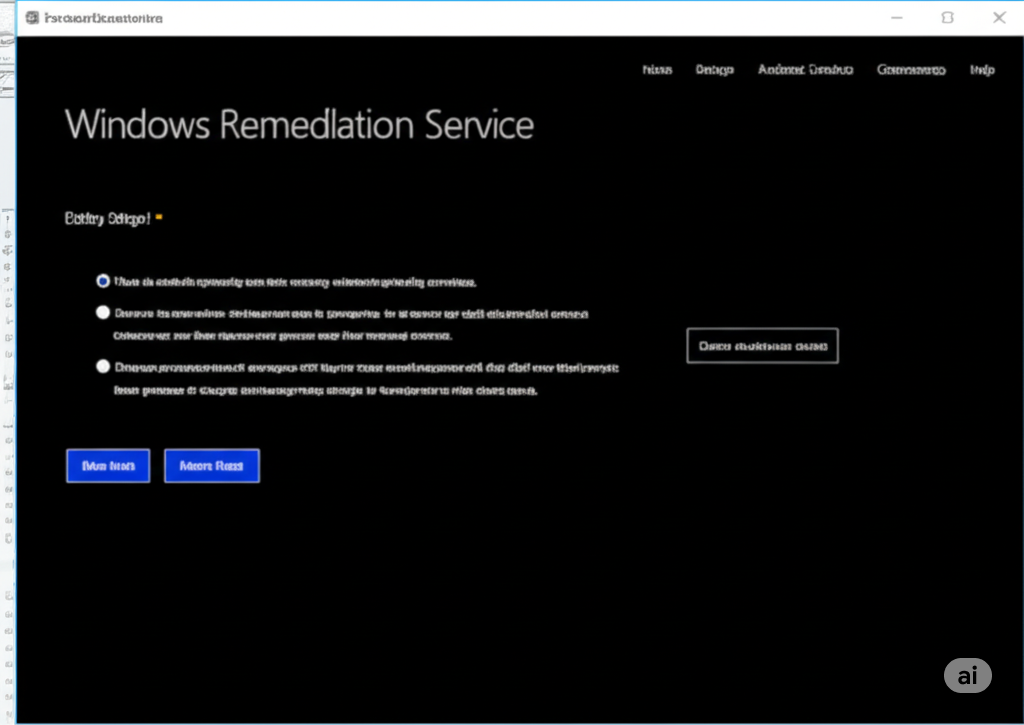Click the app icon in the title bar
The height and width of the screenshot is (725, 1024).
pos(32,18)
